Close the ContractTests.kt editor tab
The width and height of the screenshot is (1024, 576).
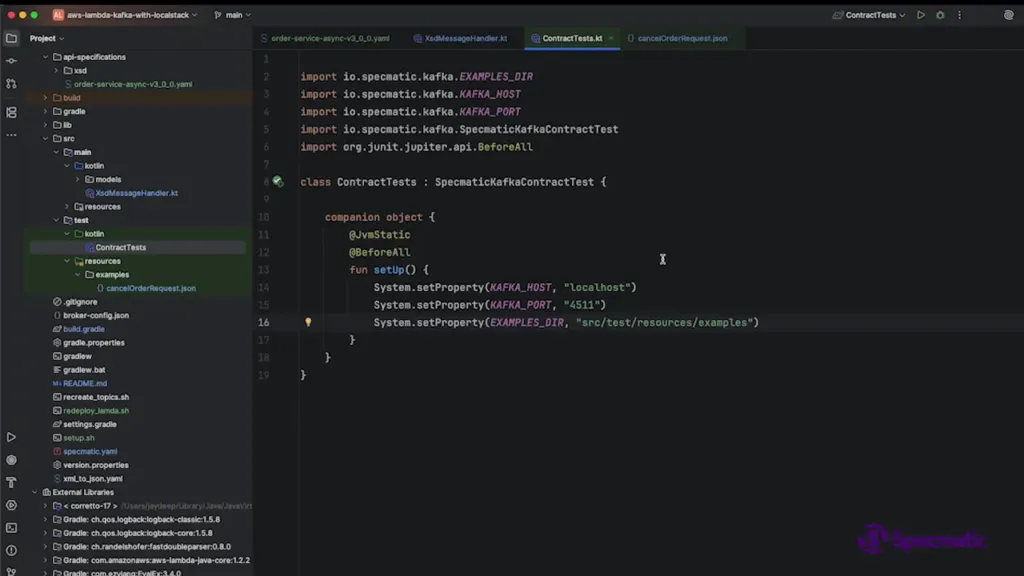611,38
